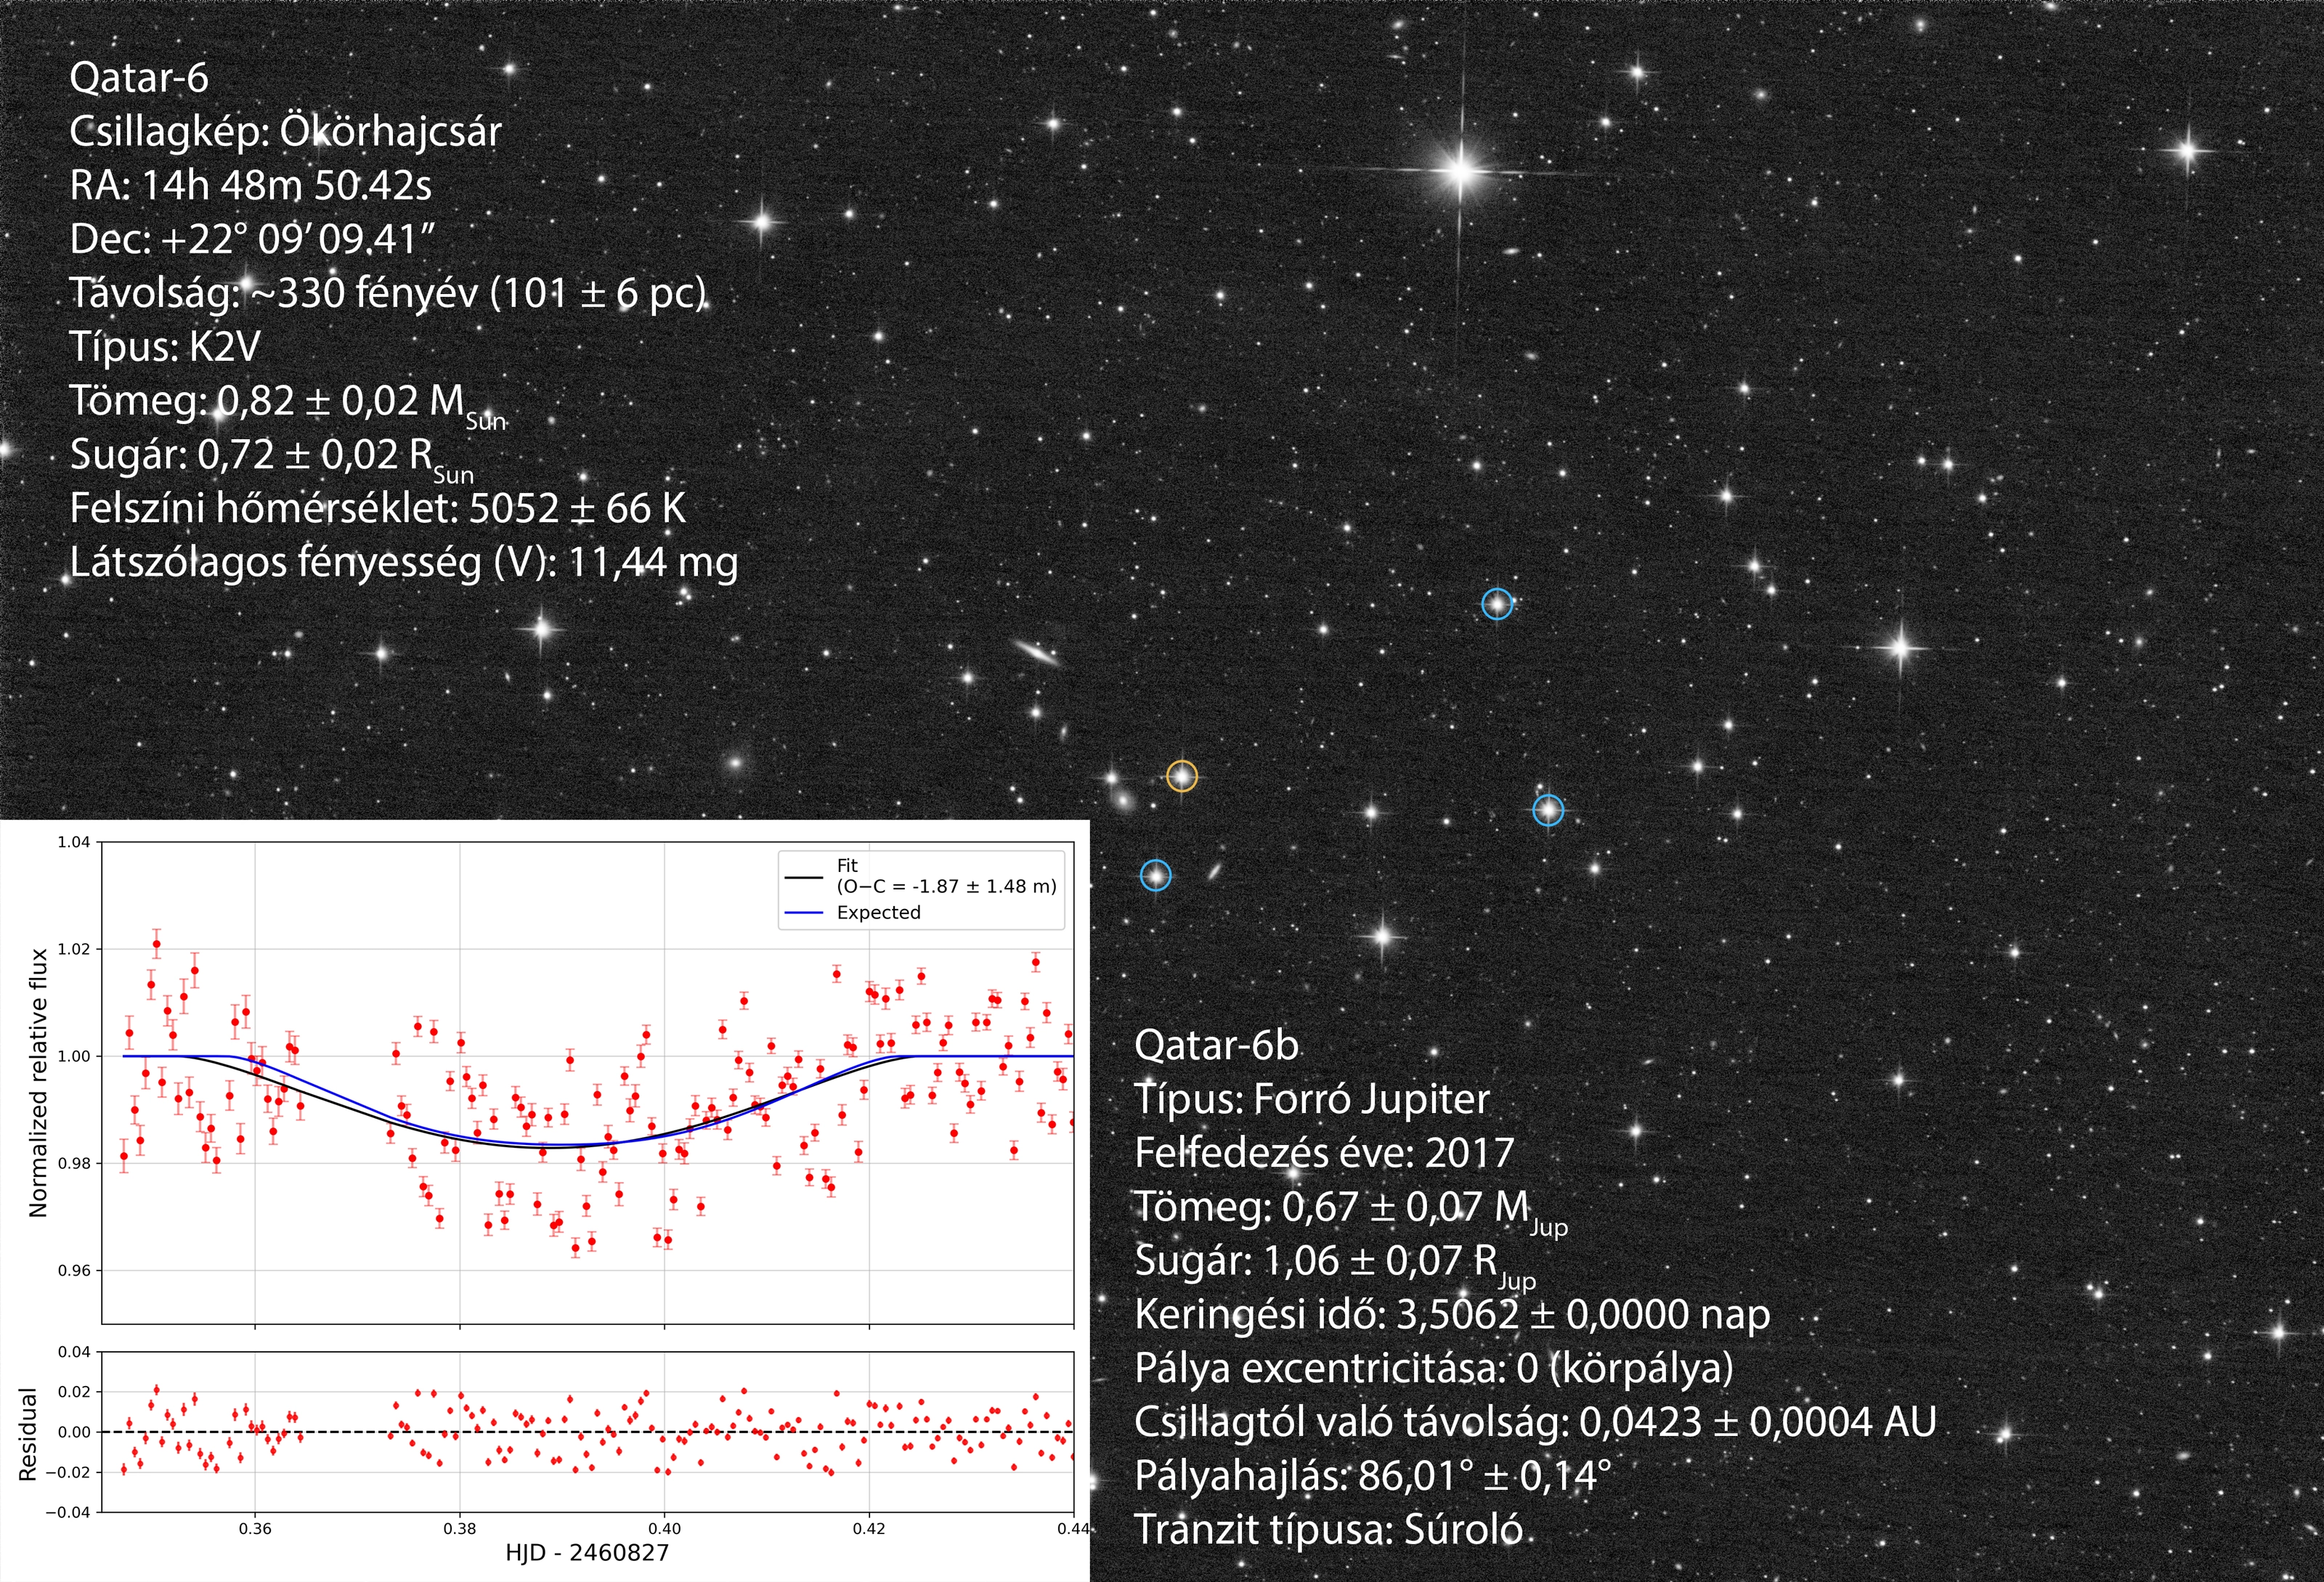Click the topmost blue-circled comparison star
This screenshot has height=1582, width=2324.
point(1497,604)
